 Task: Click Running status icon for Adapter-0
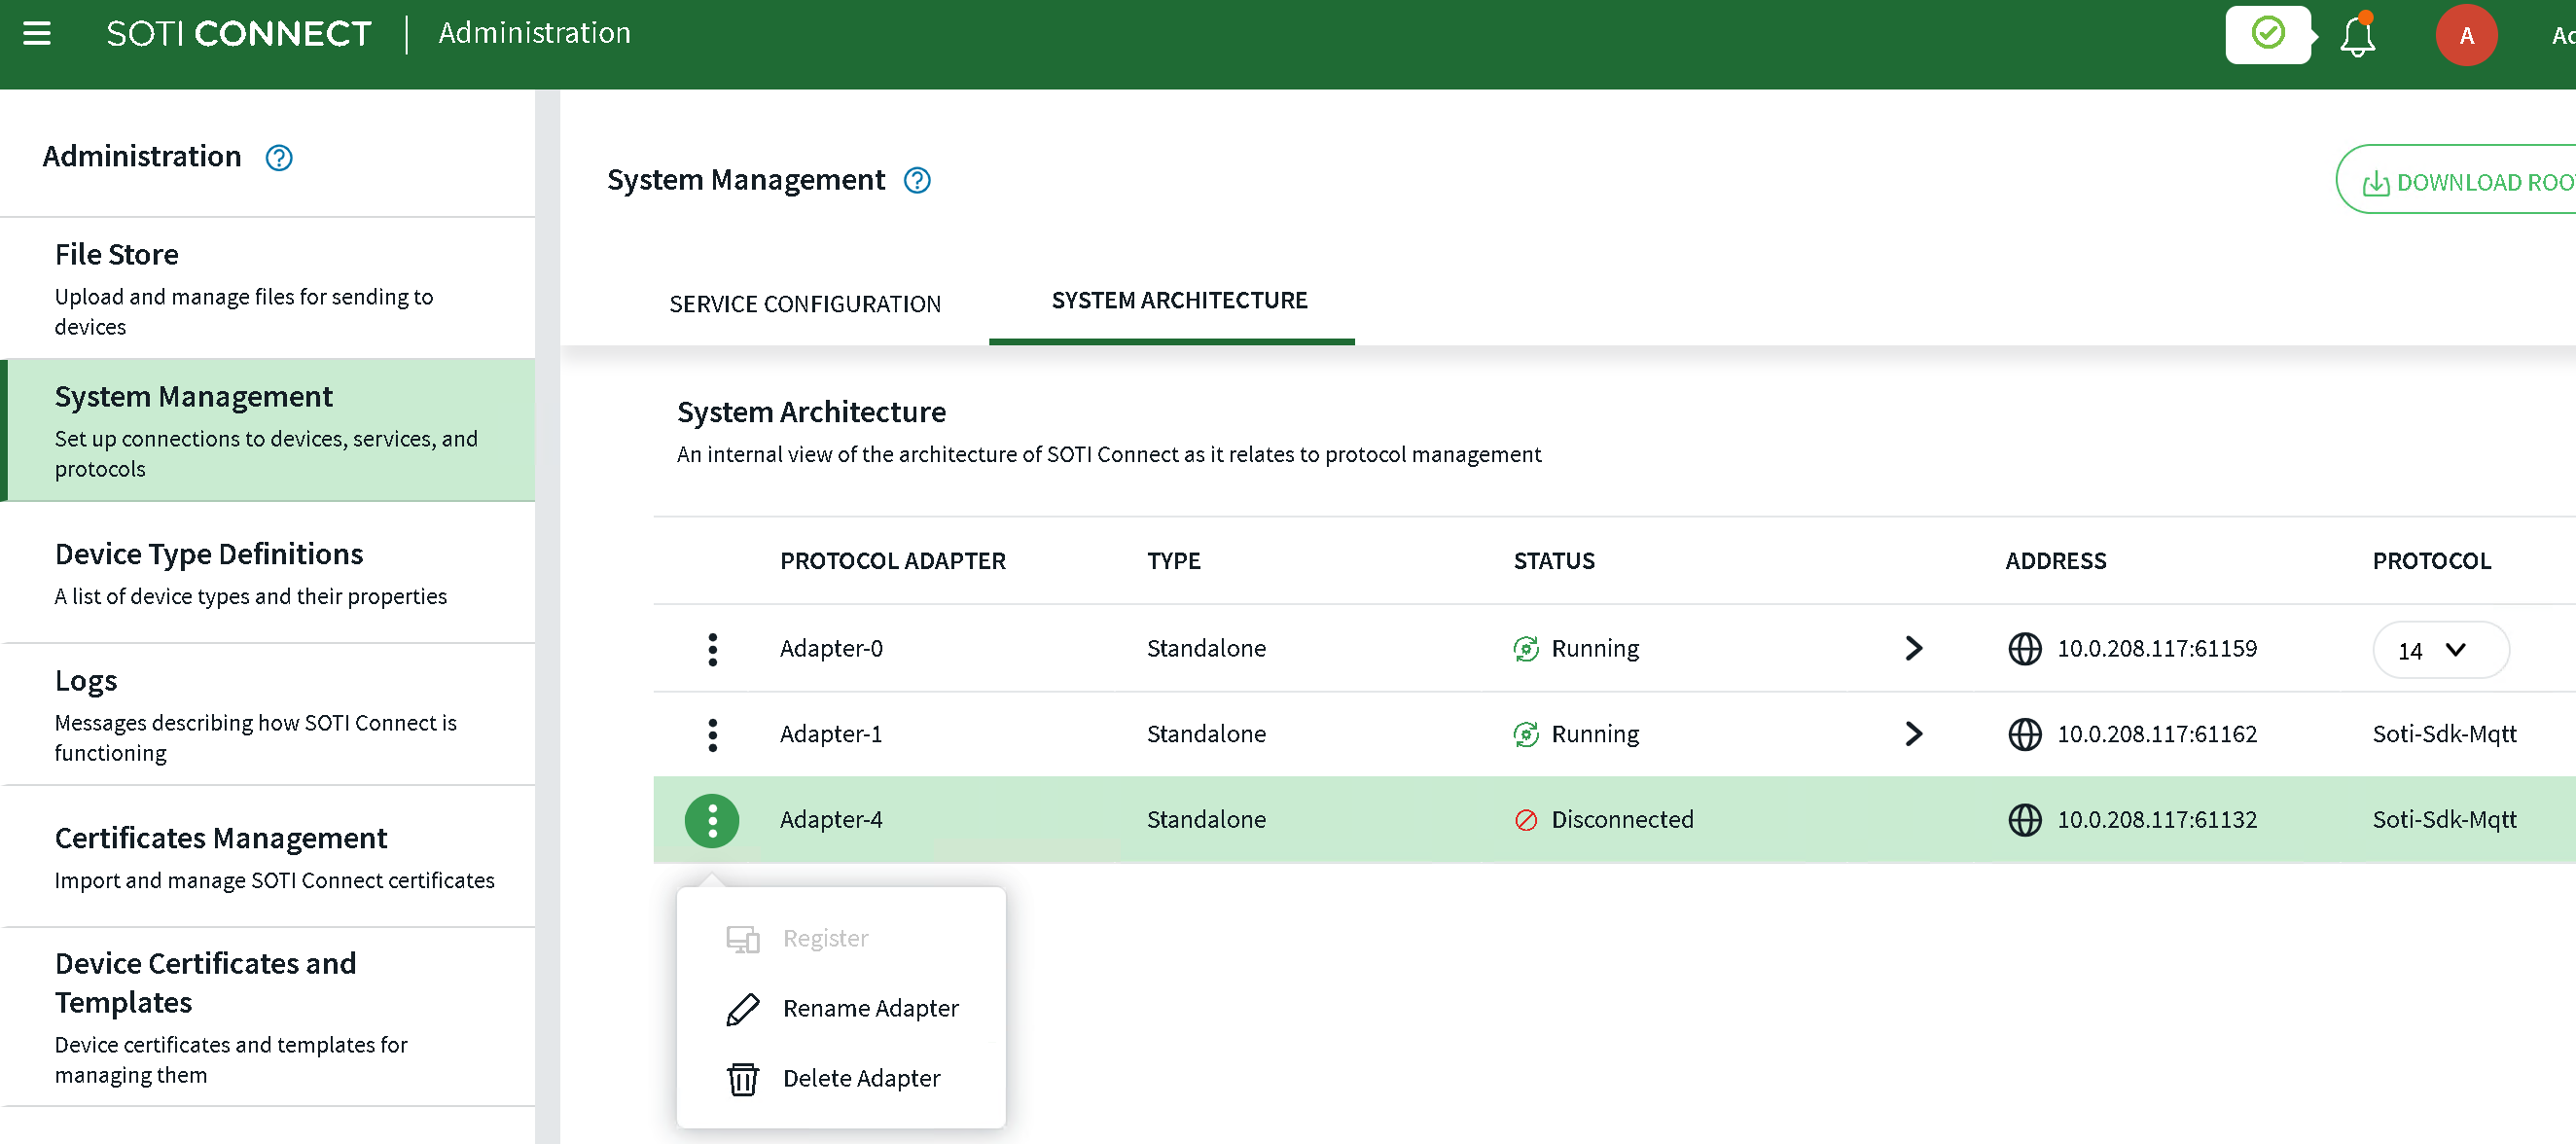point(1526,649)
